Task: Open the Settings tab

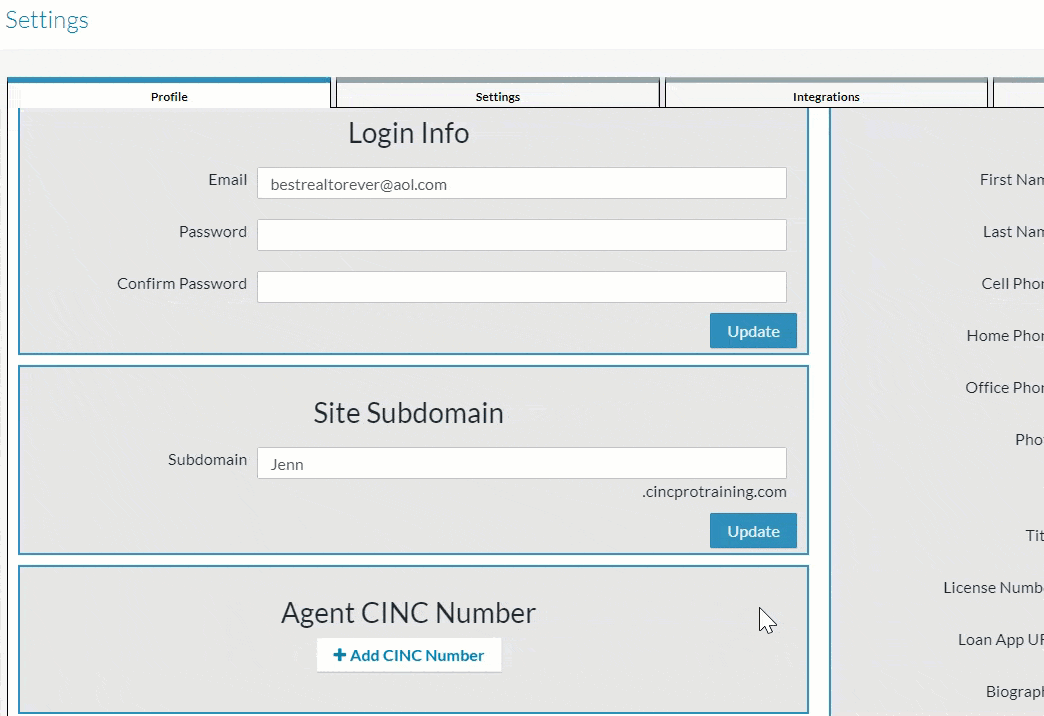Action: tap(497, 96)
